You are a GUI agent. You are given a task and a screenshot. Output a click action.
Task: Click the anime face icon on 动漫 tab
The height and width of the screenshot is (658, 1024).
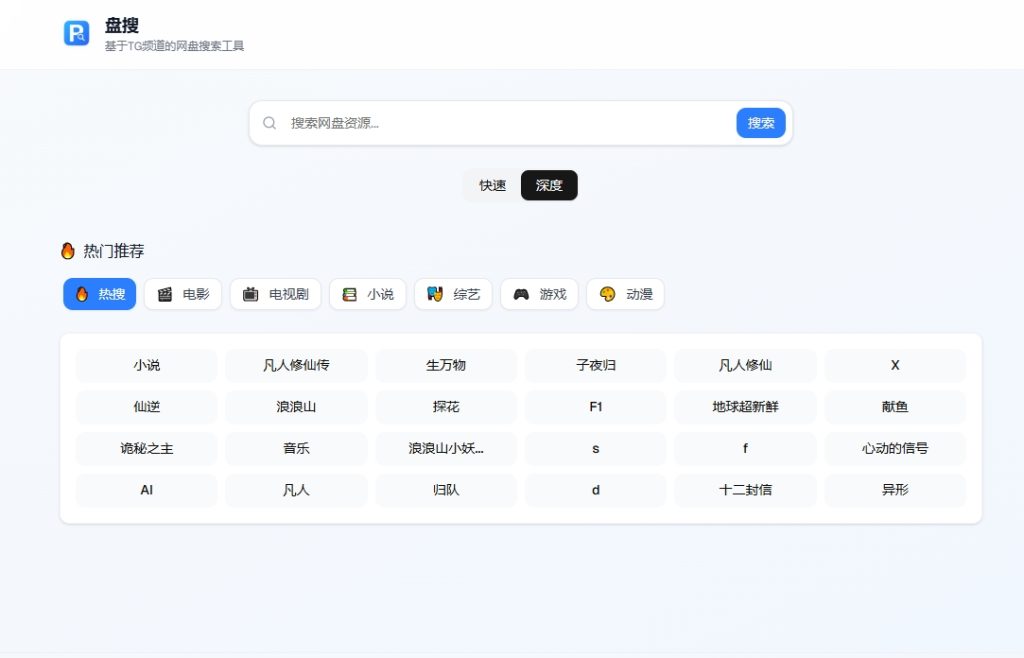click(605, 293)
